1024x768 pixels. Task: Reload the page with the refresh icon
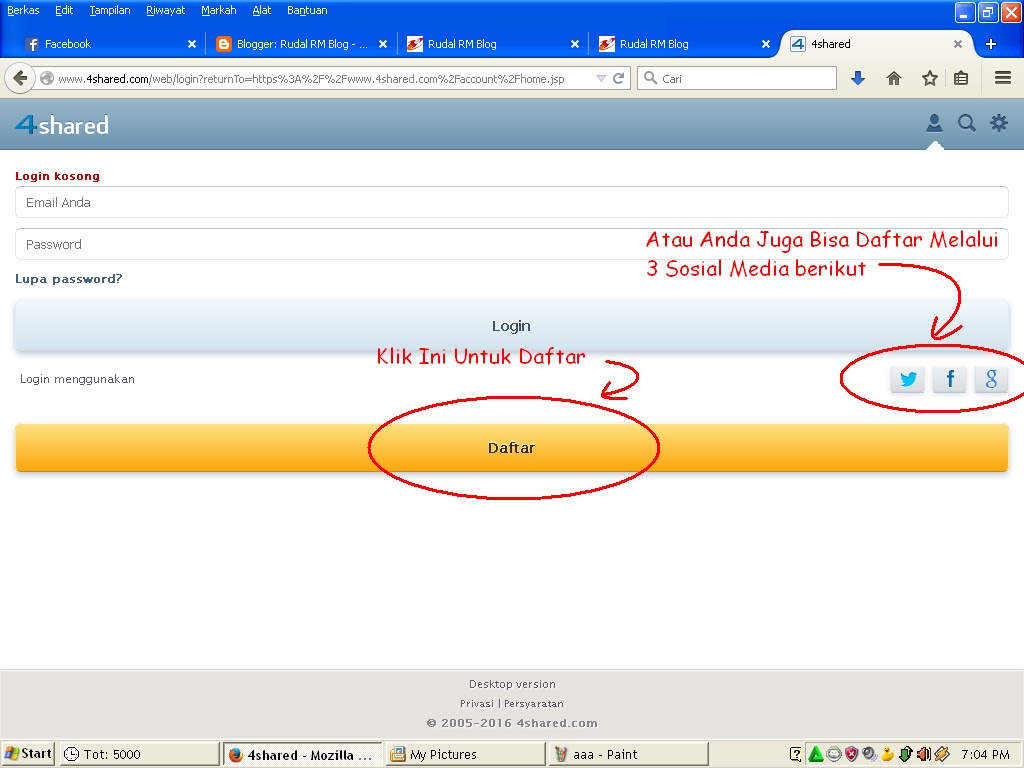pos(618,78)
